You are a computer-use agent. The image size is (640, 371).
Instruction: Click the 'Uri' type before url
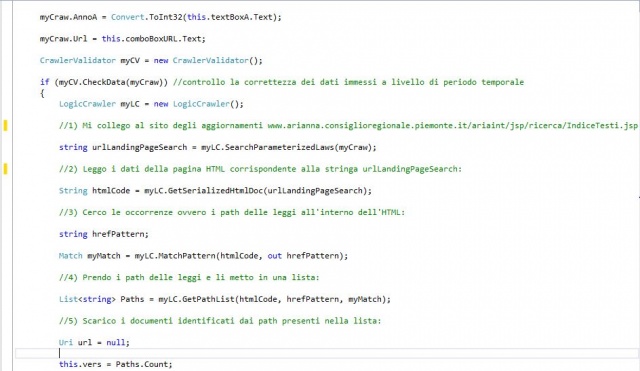click(x=66, y=342)
